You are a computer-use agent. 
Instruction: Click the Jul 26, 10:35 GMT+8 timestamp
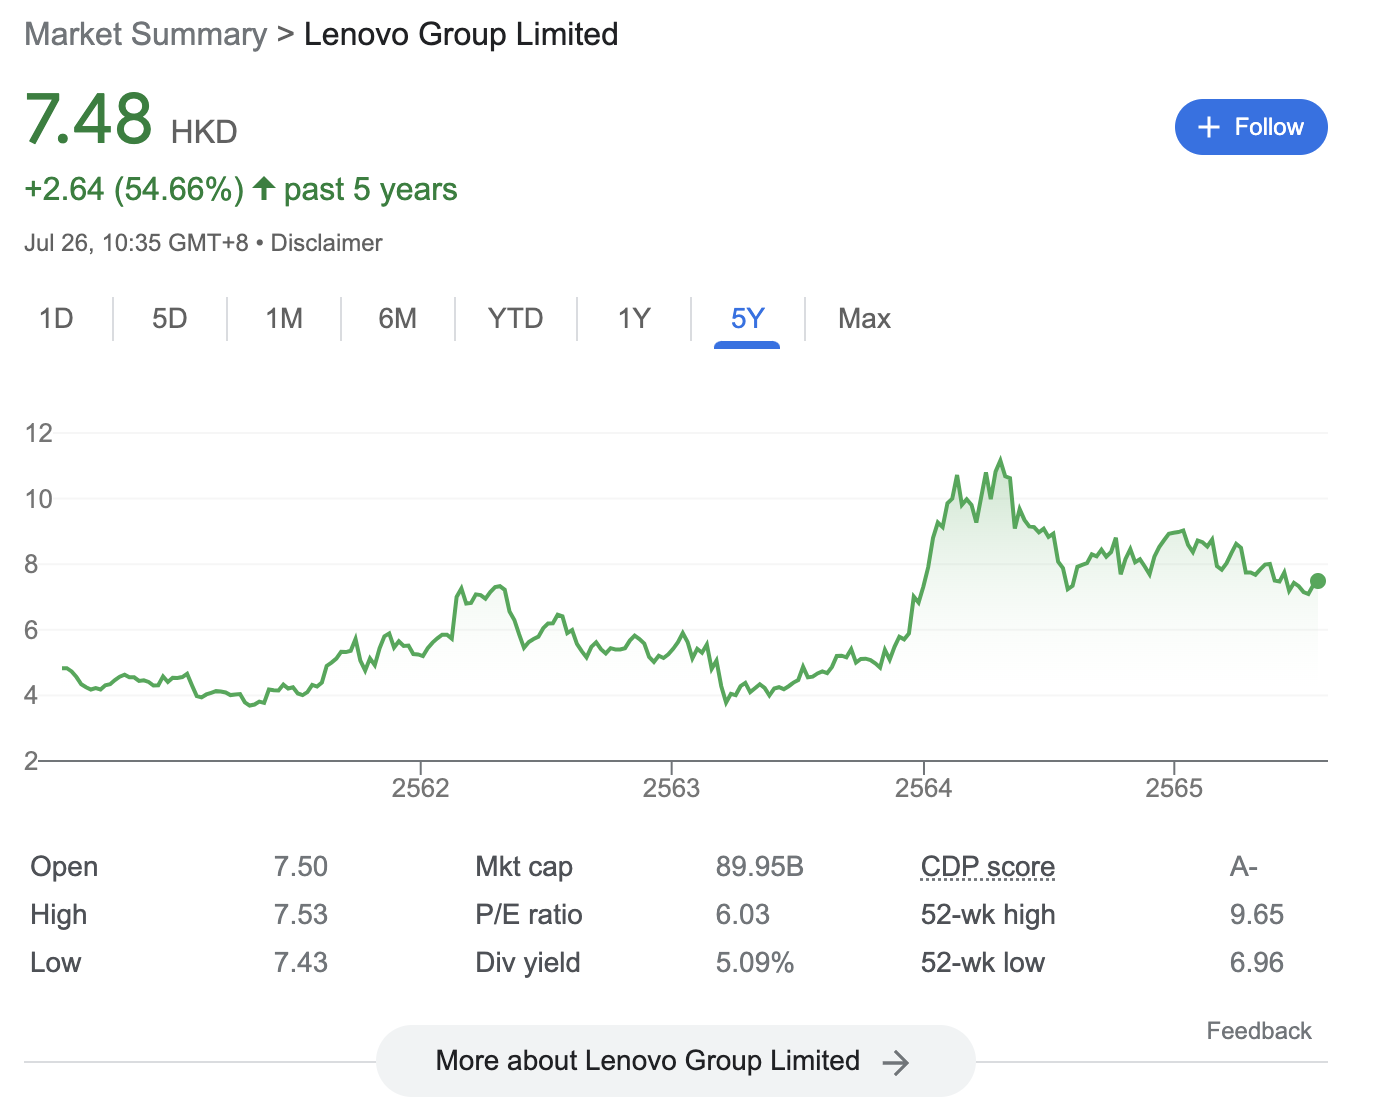(136, 243)
